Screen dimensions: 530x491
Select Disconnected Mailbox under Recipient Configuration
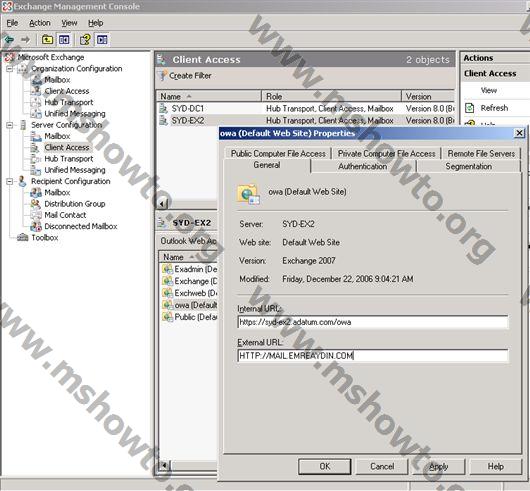(81, 226)
